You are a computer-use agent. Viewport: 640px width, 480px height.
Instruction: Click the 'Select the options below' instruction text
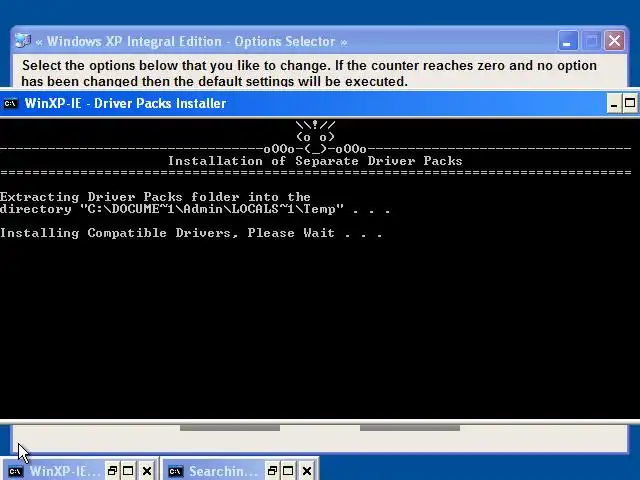click(x=309, y=73)
